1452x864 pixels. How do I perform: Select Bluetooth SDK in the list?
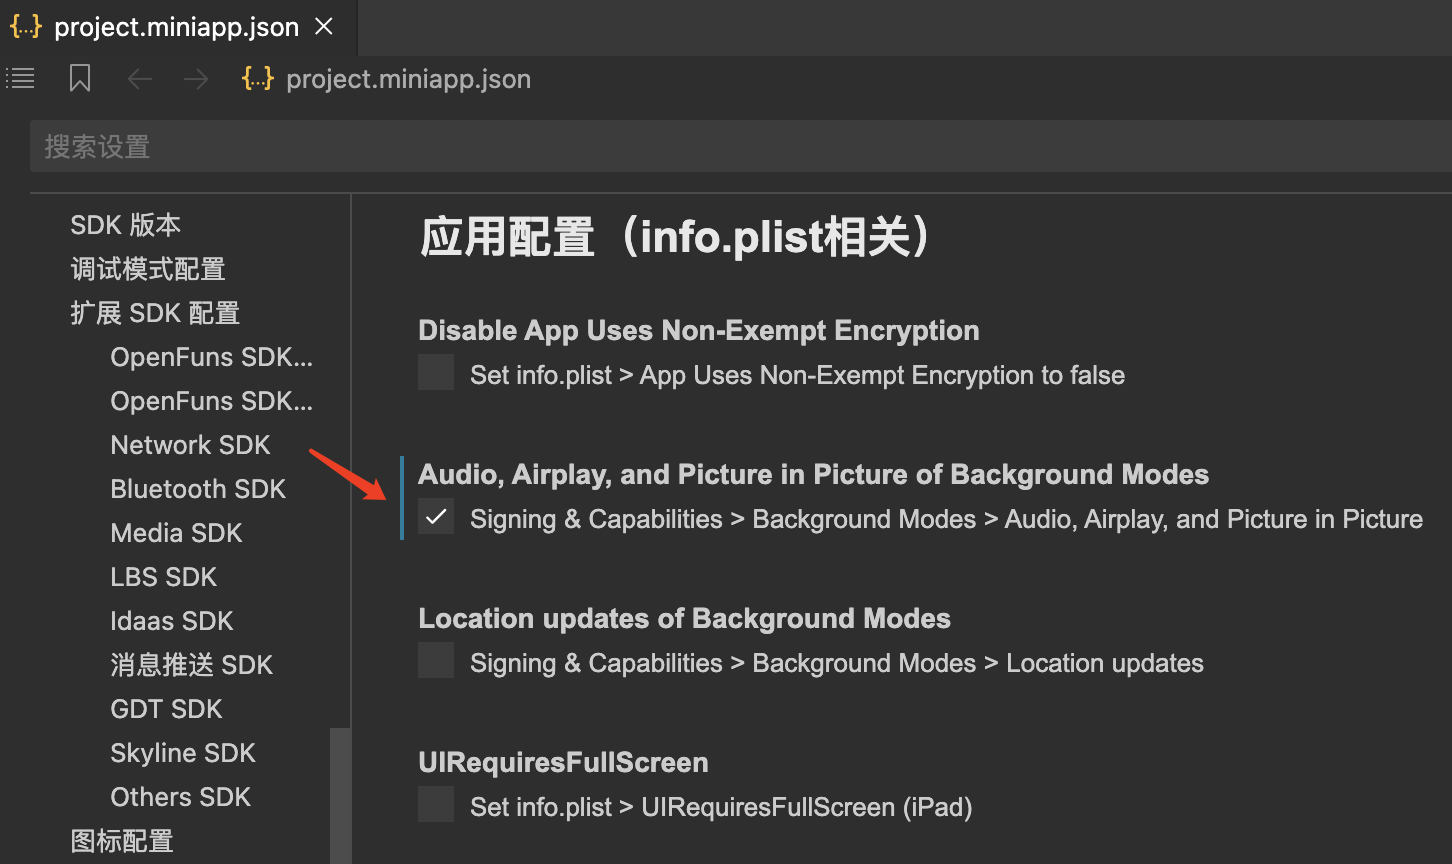tap(198, 489)
